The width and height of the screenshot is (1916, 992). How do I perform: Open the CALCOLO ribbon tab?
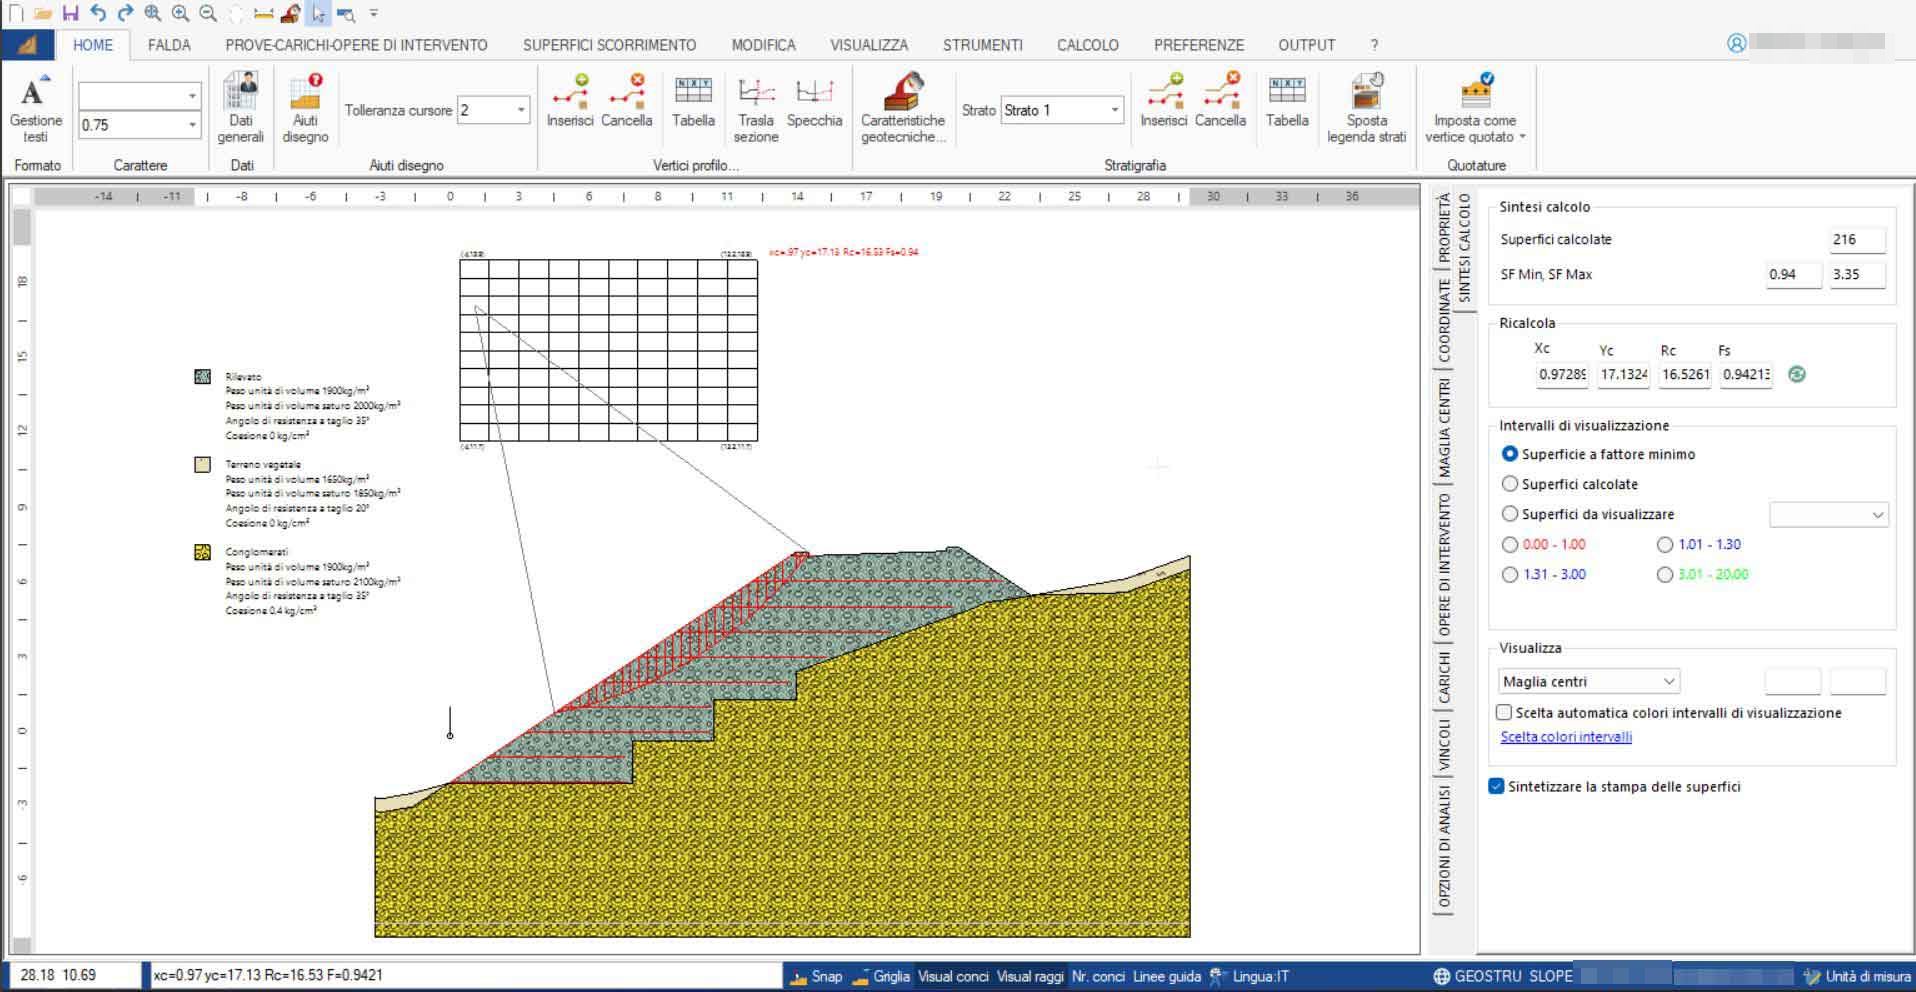click(x=1087, y=45)
